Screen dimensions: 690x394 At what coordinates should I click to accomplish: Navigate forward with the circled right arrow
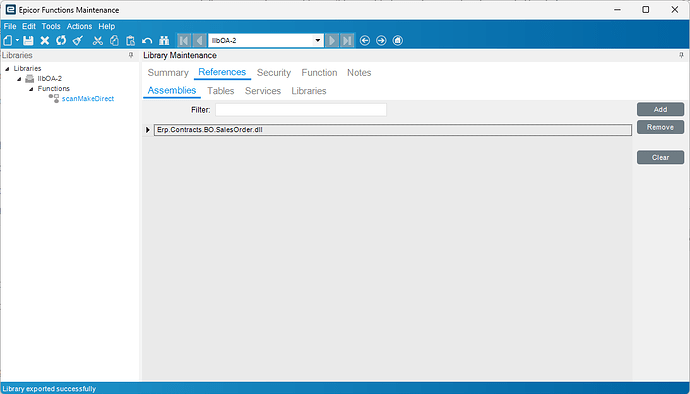click(x=381, y=41)
